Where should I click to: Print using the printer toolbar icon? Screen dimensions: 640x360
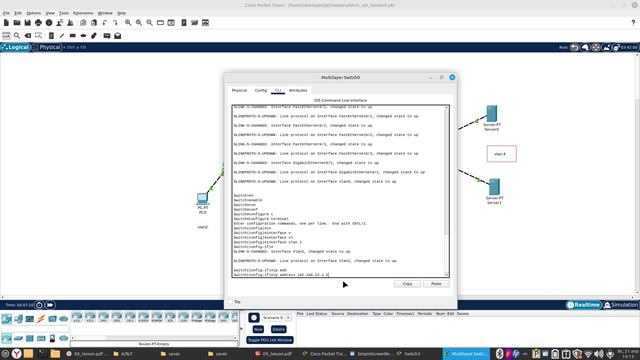[x=38, y=23]
